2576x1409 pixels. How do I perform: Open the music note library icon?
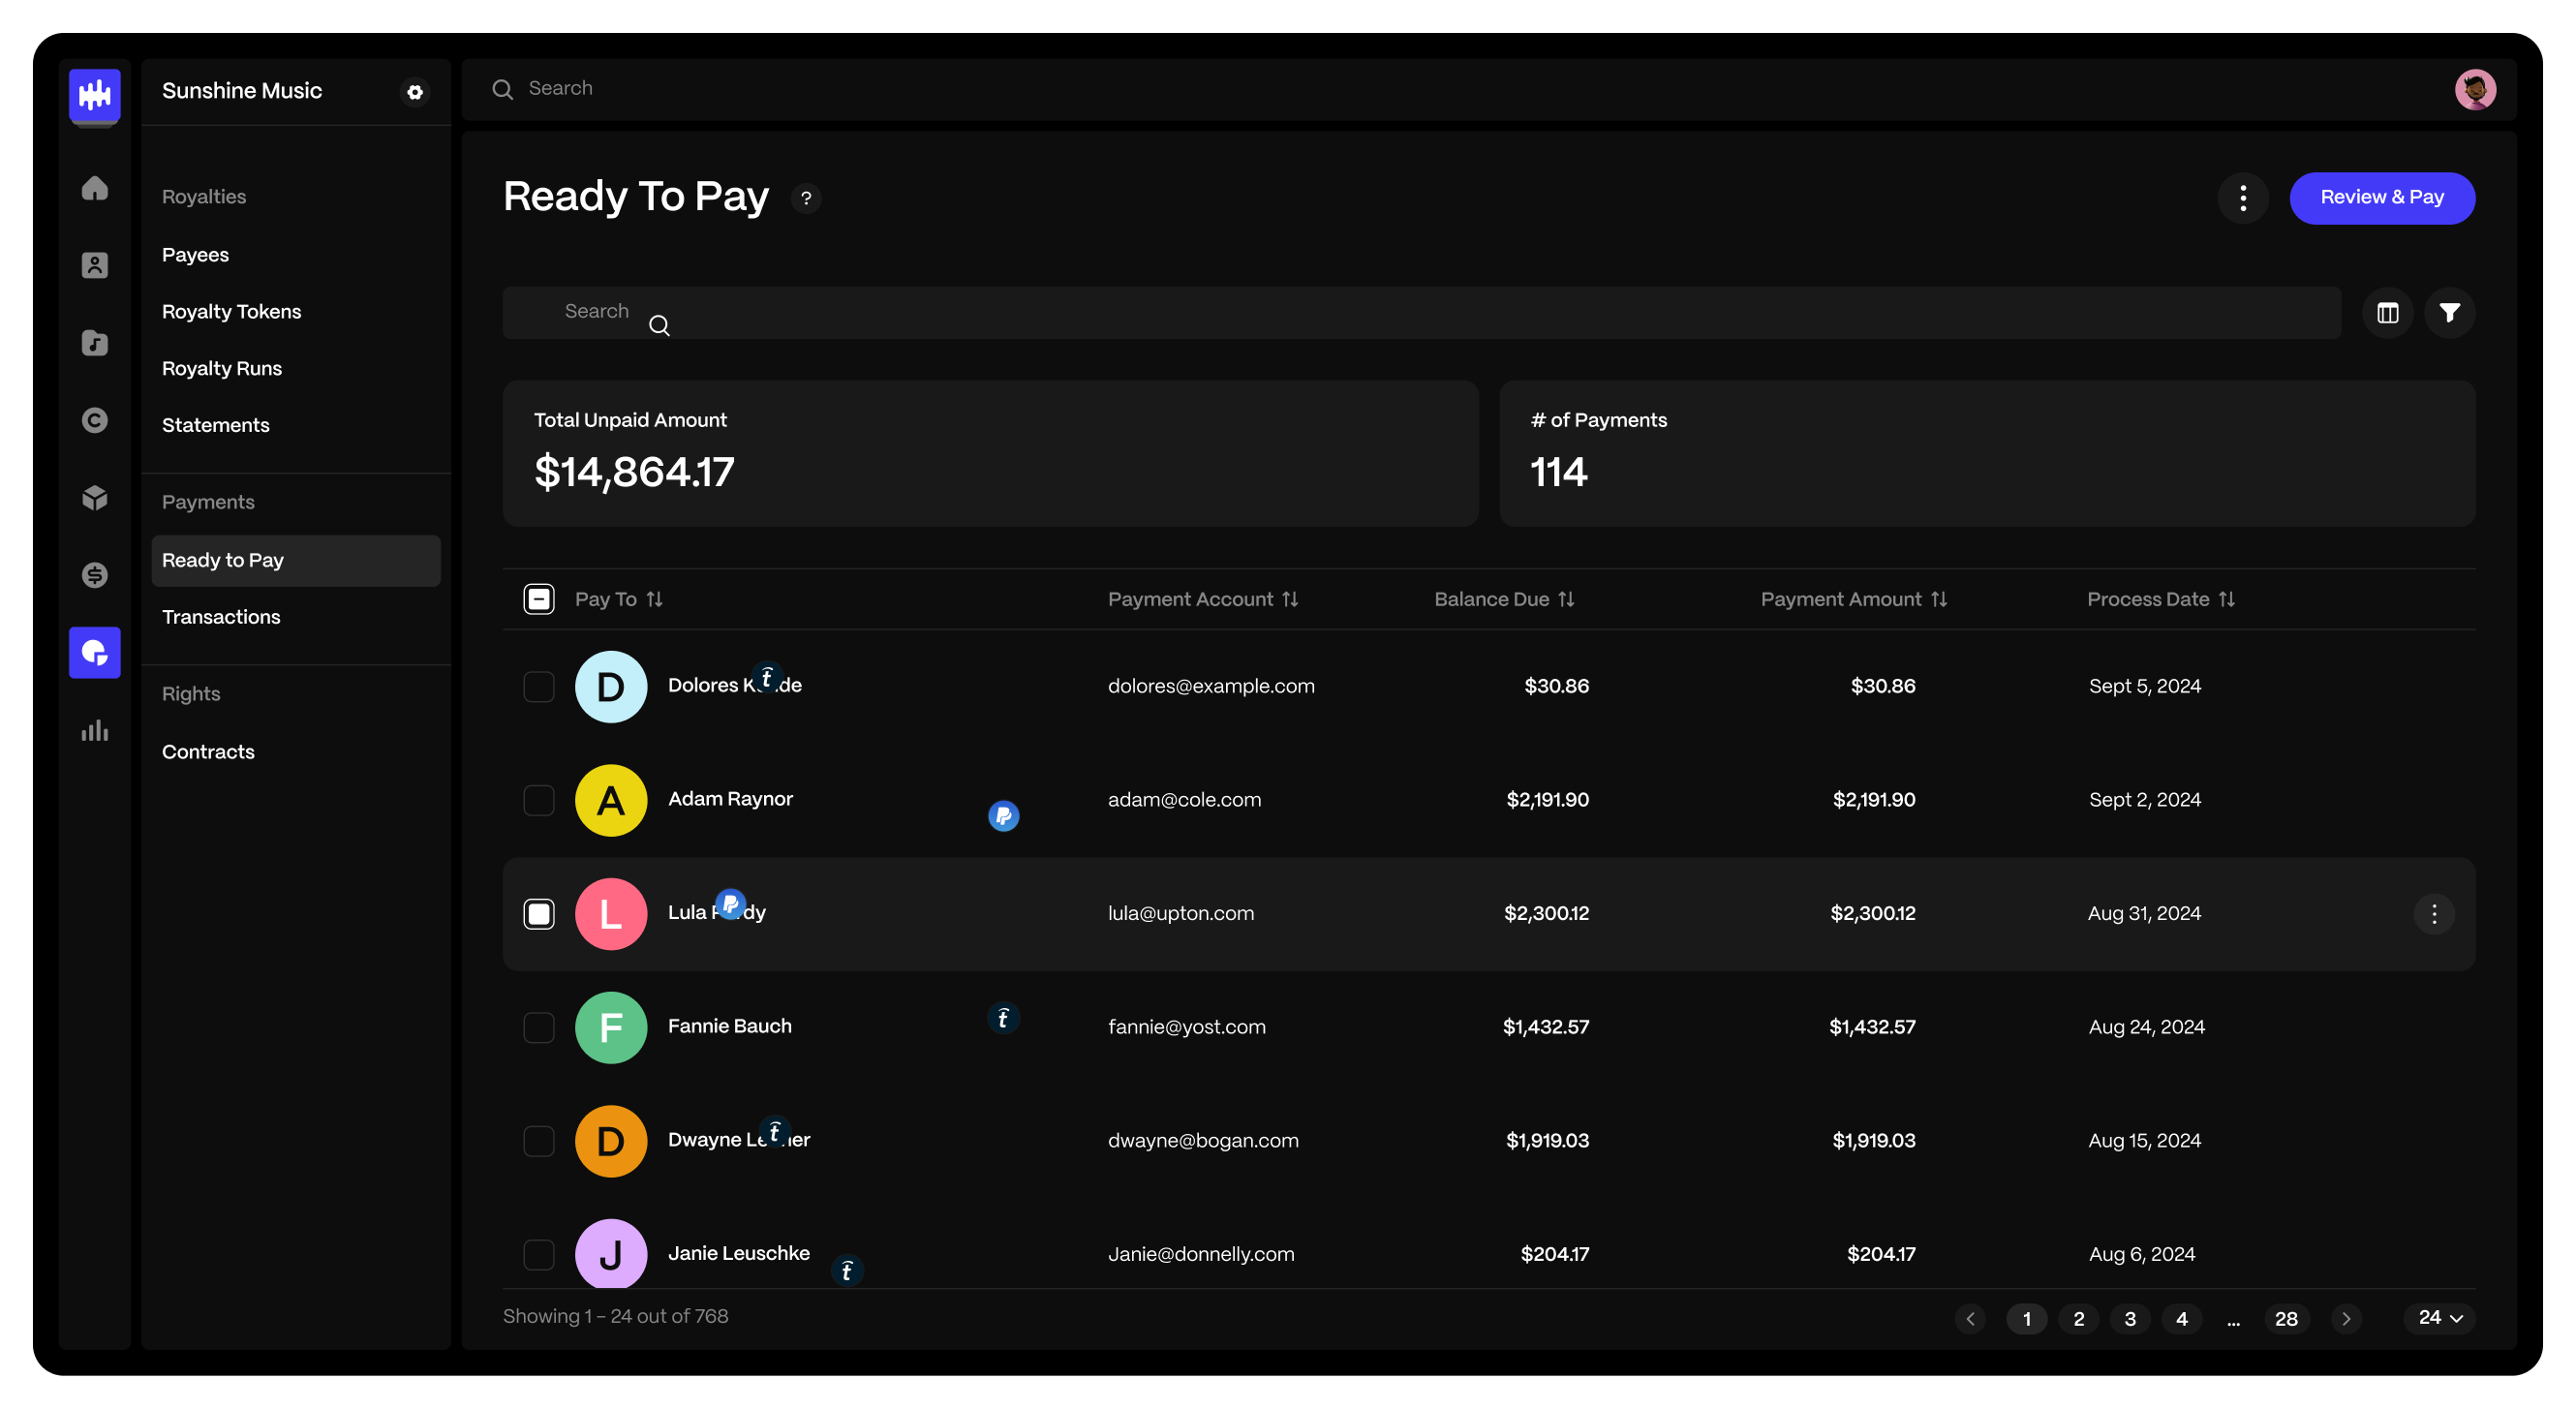[95, 343]
